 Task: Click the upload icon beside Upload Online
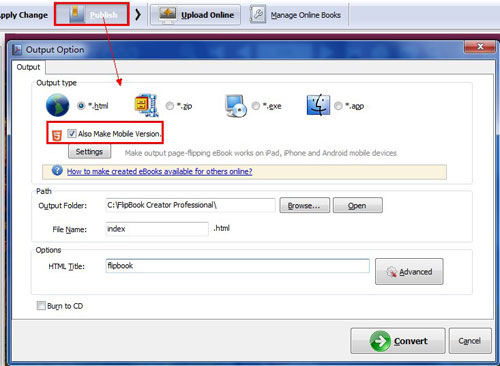(x=167, y=15)
